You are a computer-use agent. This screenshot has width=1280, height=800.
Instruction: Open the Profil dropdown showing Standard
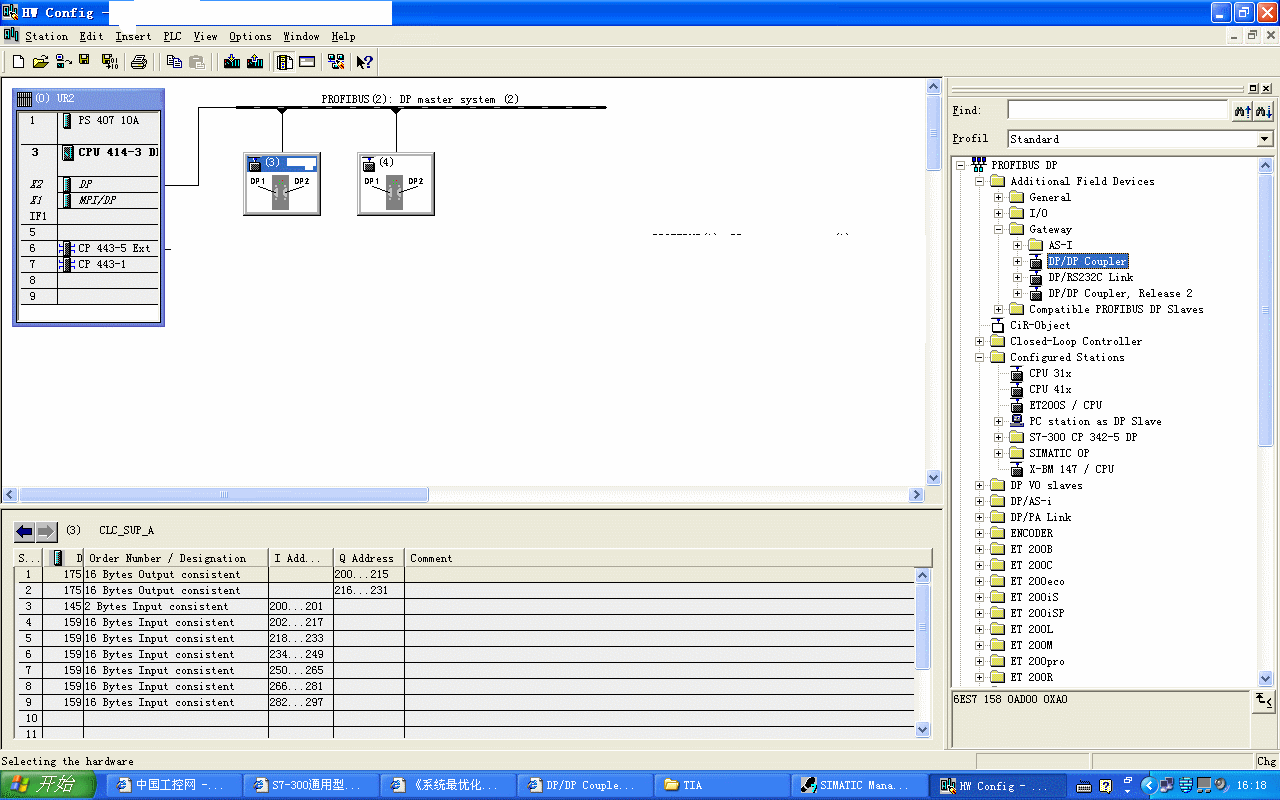(x=1265, y=139)
